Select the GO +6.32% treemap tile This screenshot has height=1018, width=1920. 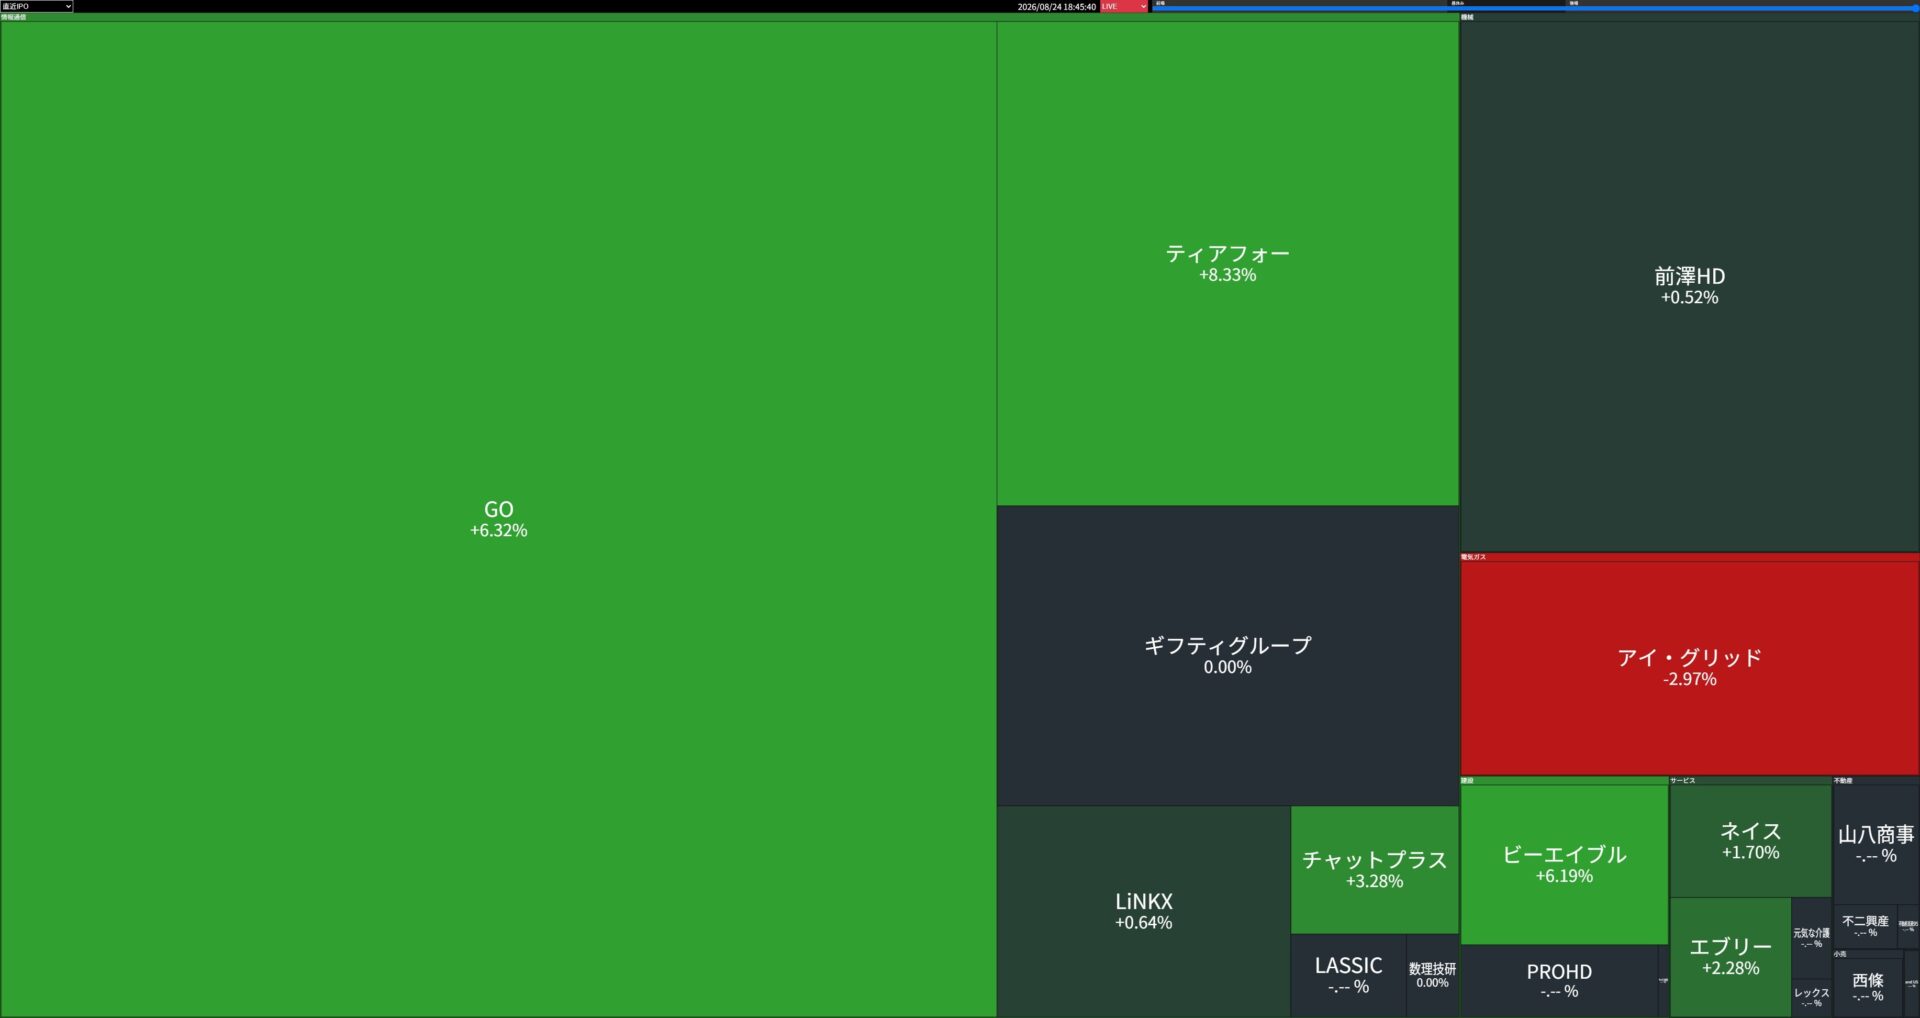(x=498, y=519)
